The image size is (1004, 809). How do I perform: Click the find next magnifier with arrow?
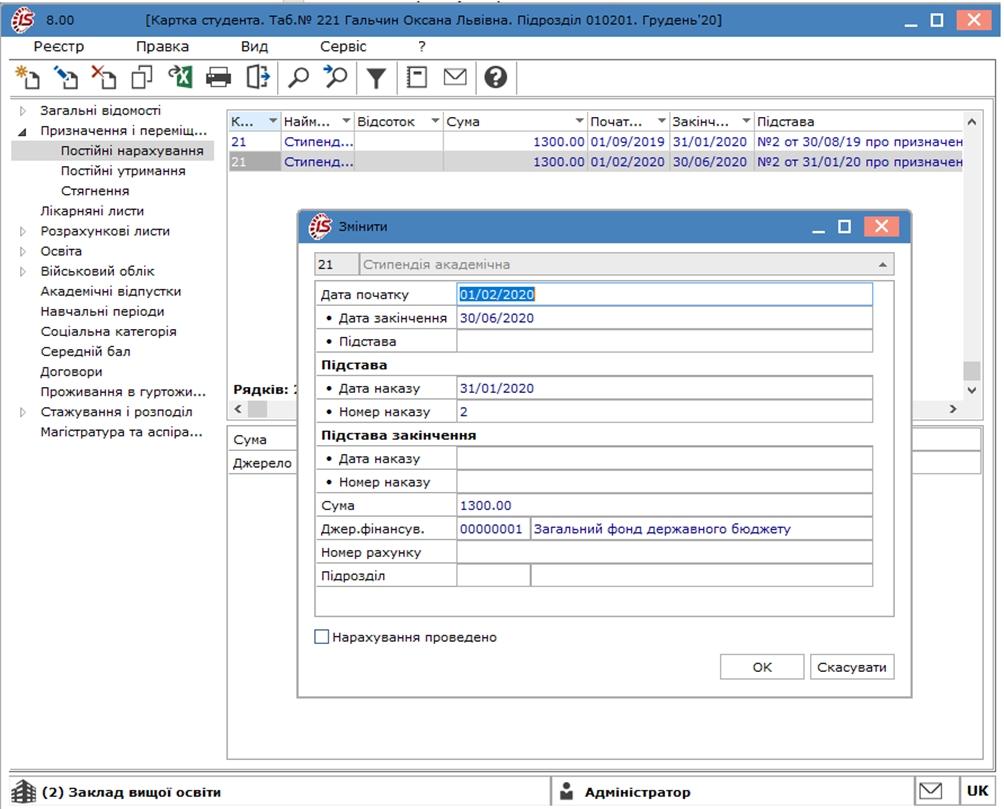point(336,77)
